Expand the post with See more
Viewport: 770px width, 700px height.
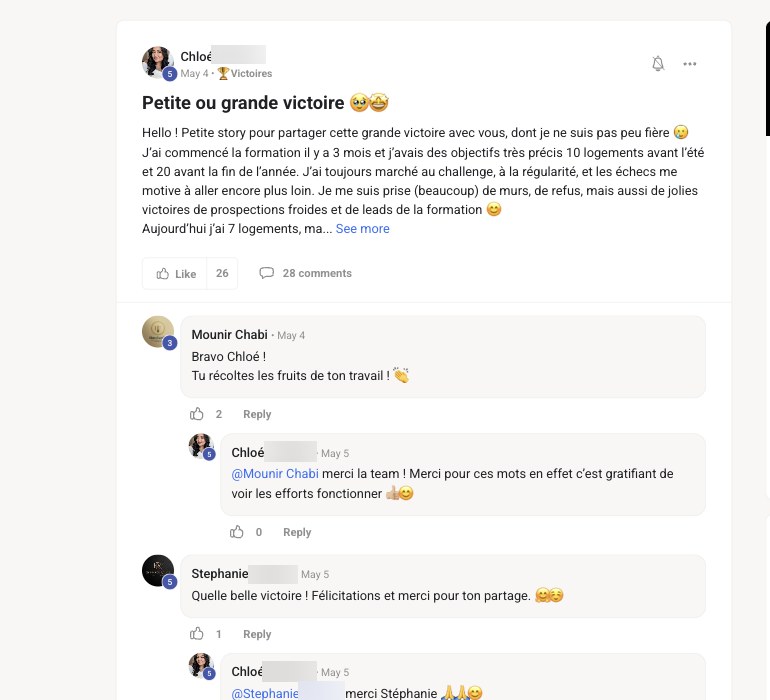362,229
